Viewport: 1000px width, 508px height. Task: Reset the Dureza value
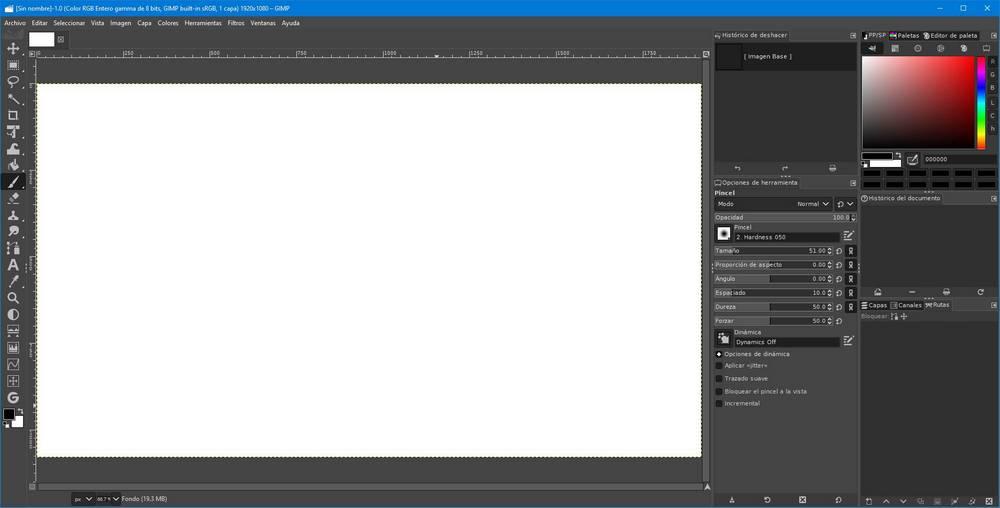point(839,307)
